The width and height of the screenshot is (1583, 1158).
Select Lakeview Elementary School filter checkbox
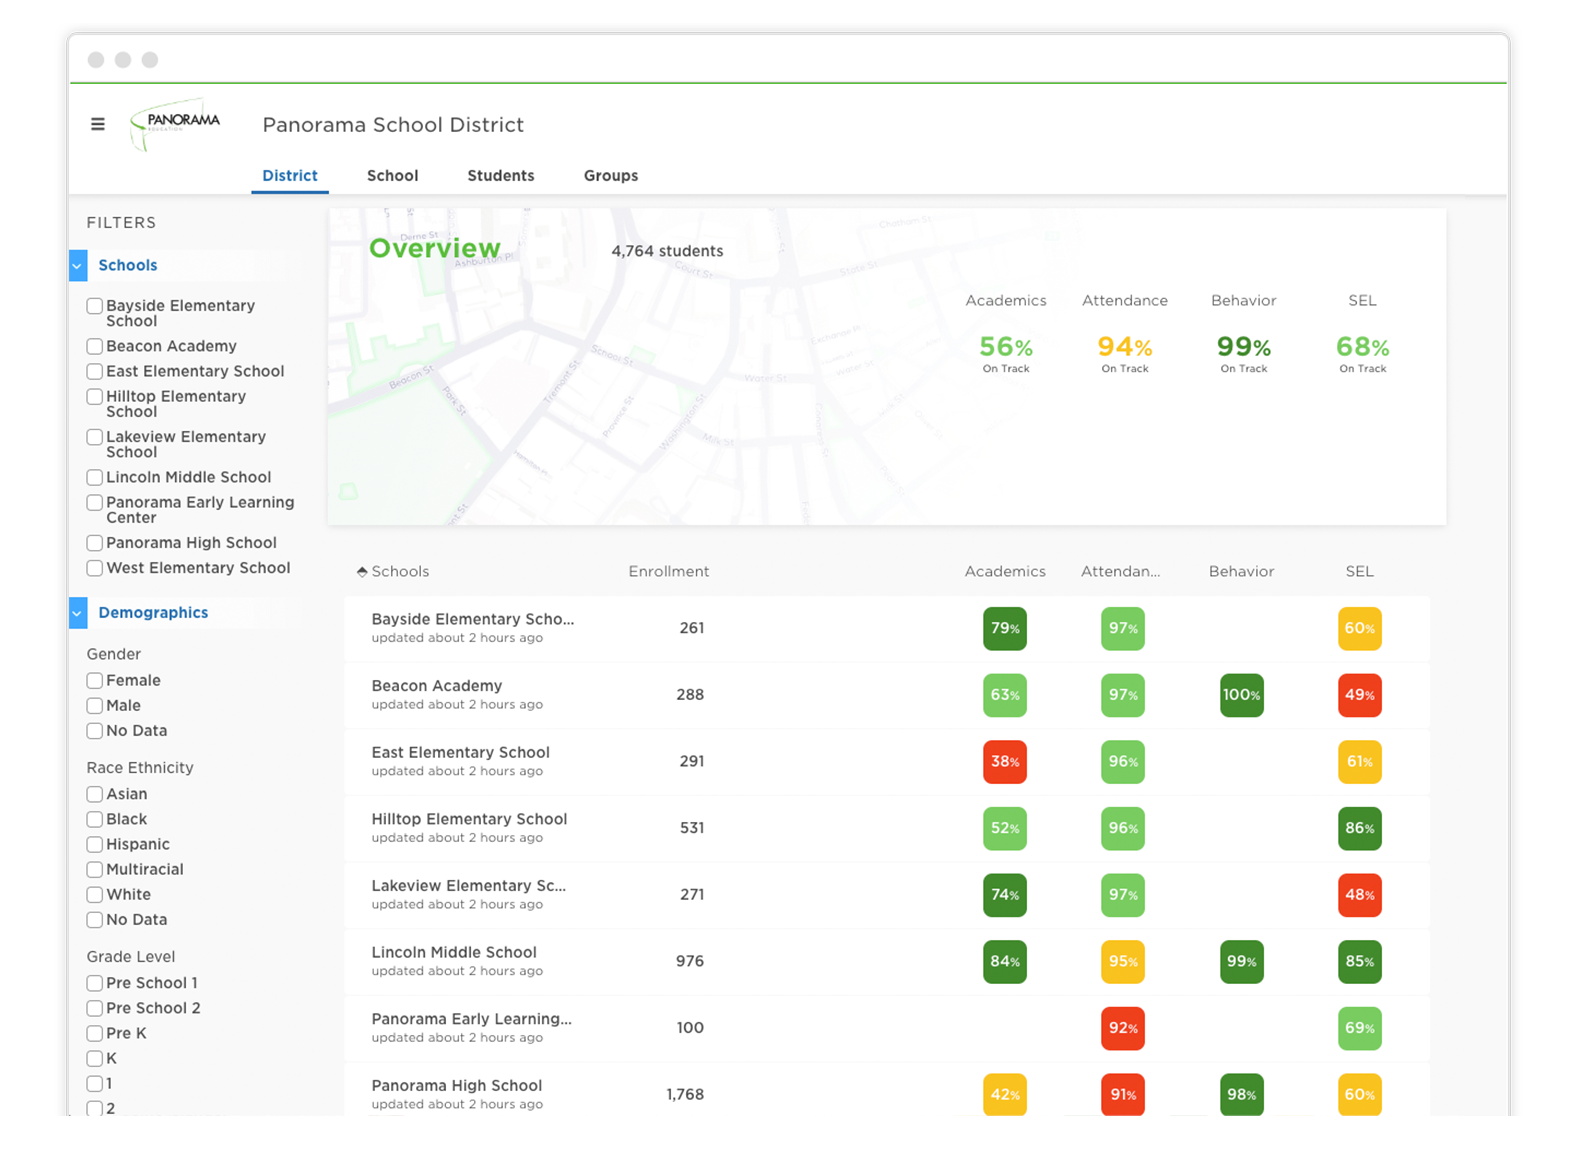[x=95, y=437]
